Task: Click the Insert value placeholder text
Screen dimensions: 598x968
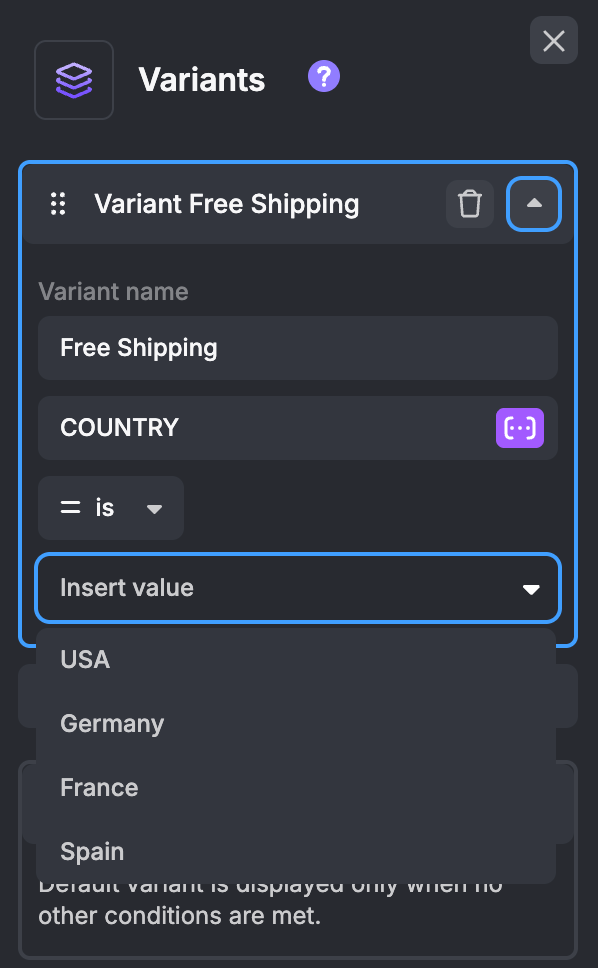Action: (124, 588)
